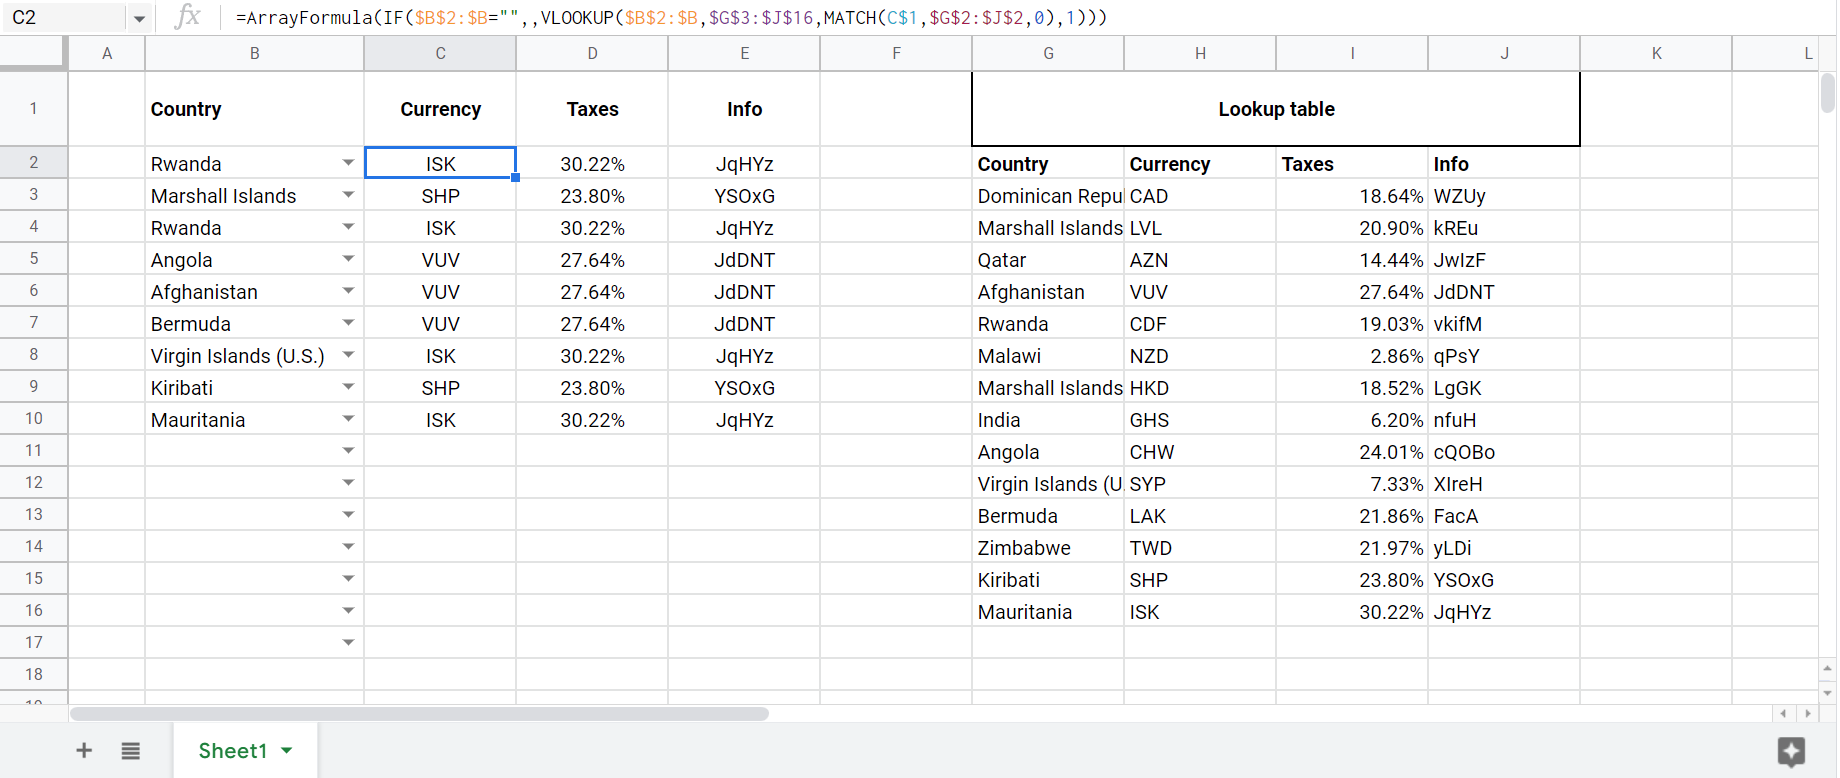Screen dimensions: 1840x778
Task: Select the 'Lookup table' merged header cell
Action: [1276, 109]
